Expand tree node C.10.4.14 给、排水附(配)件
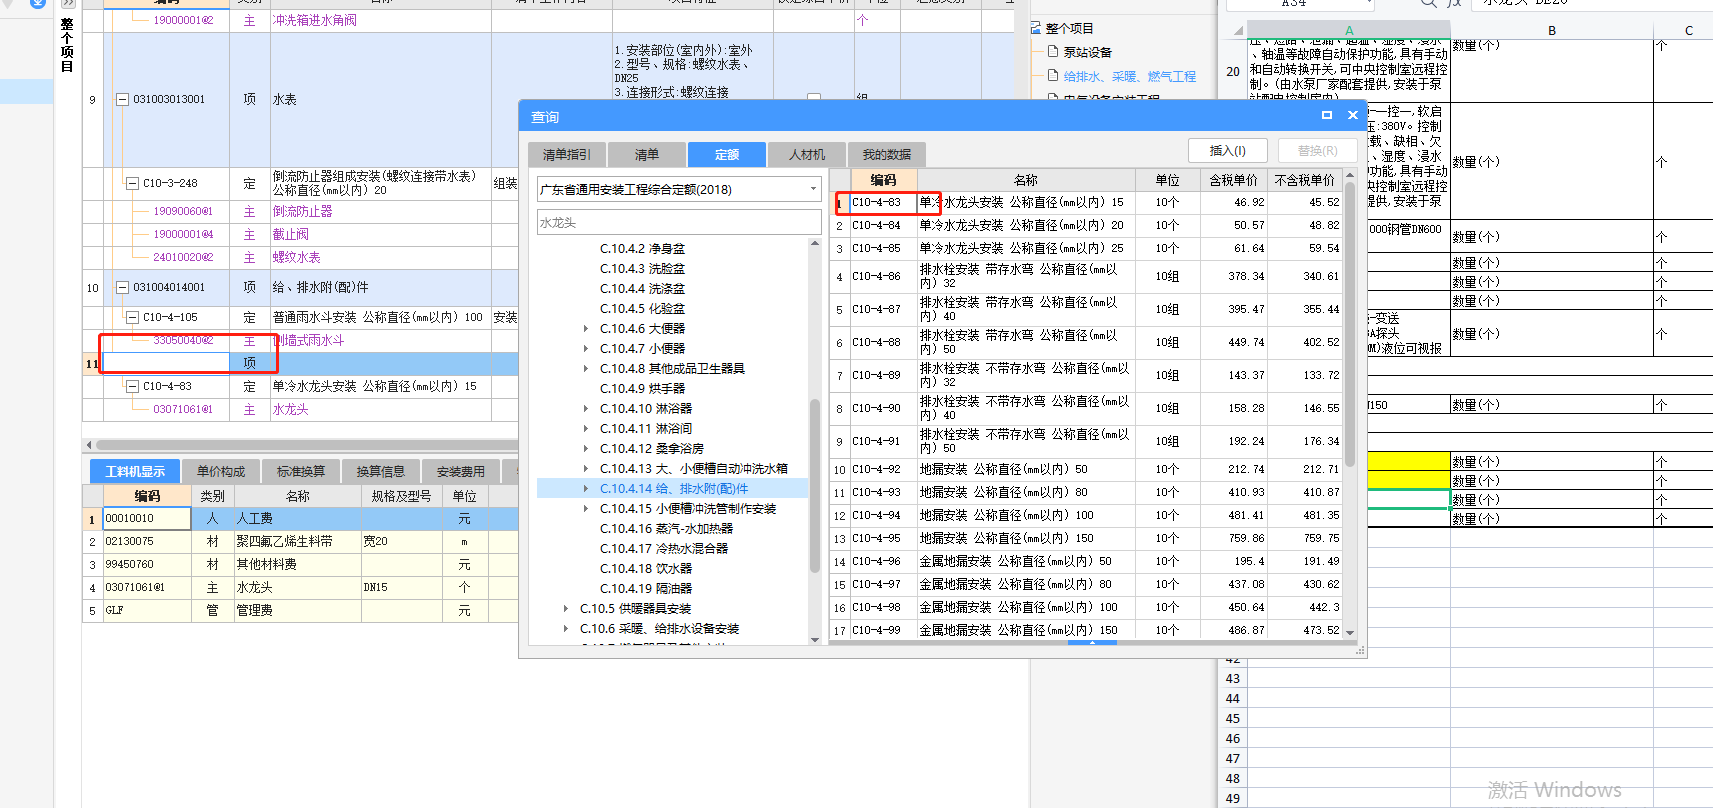1713x808 pixels. pos(586,488)
